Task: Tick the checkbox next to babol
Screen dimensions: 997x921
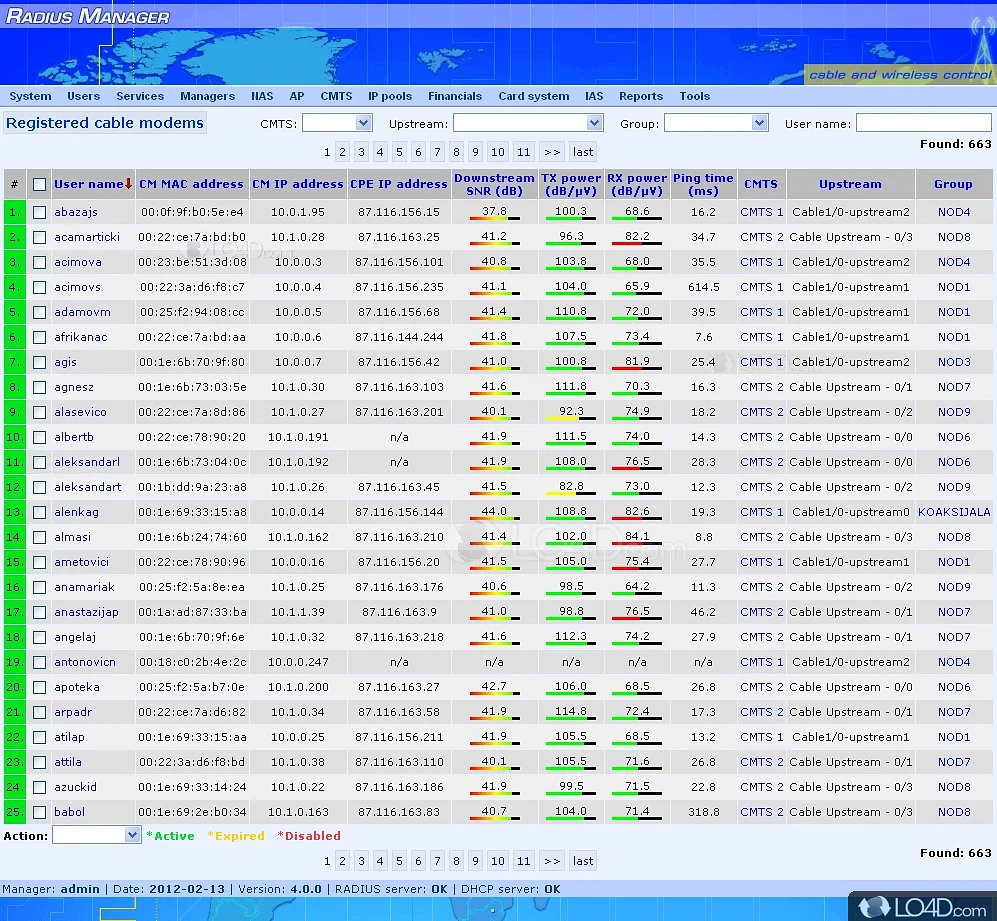Action: coord(39,812)
